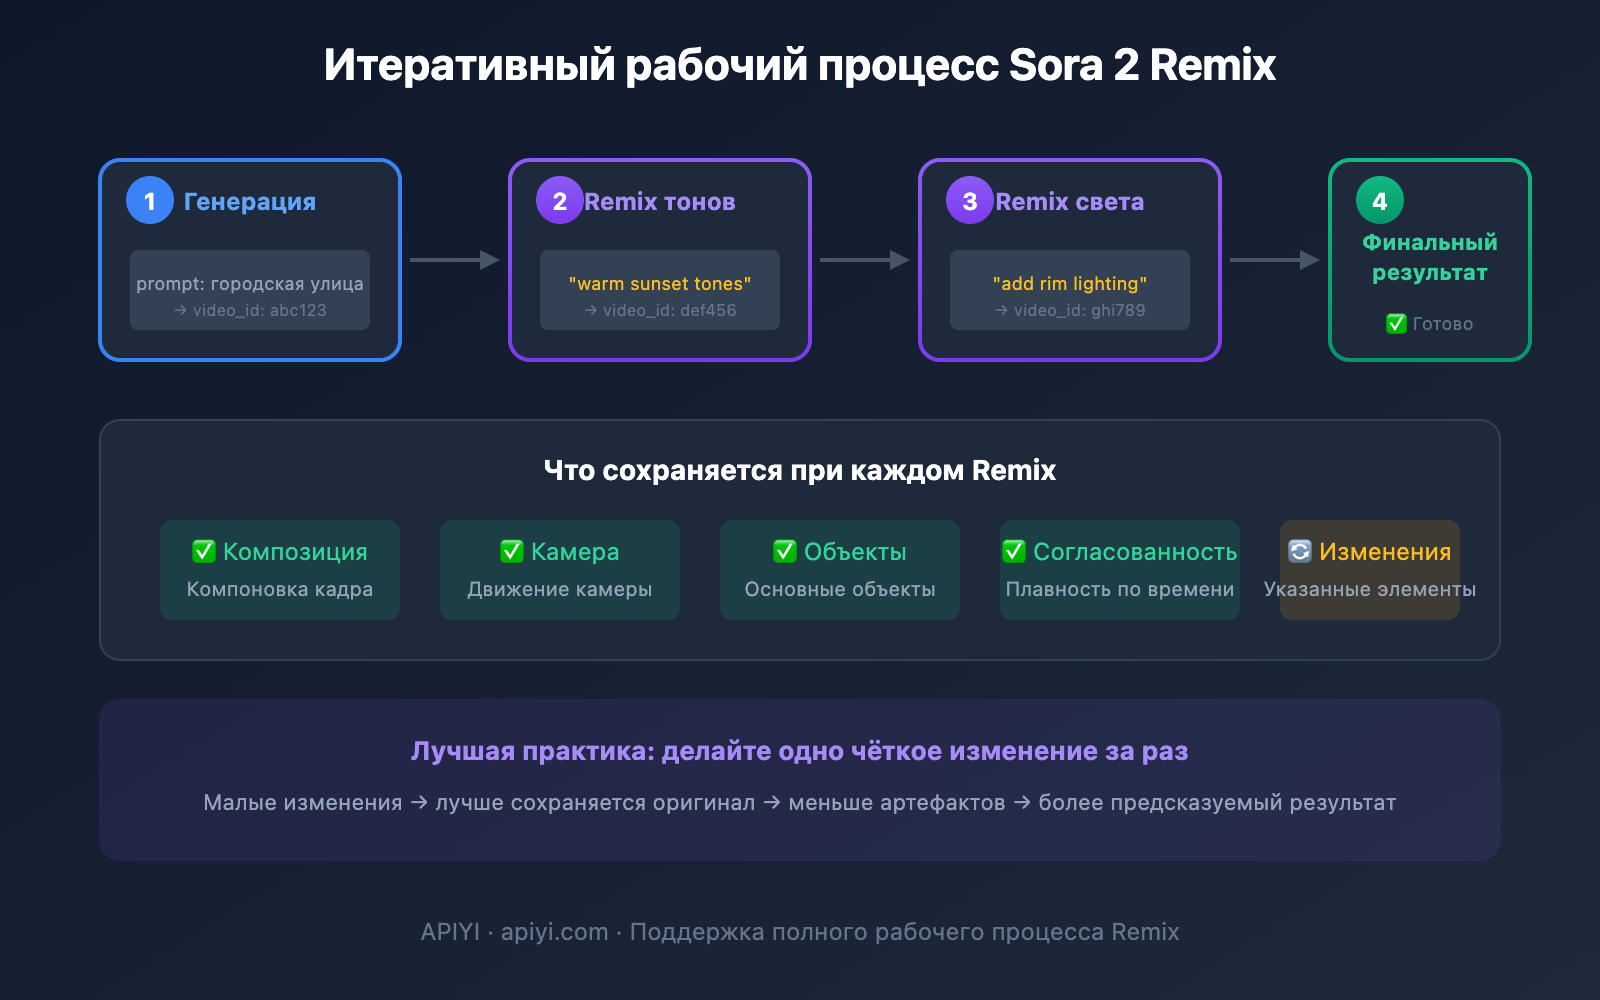1600x1000 pixels.
Task: Select the step 2 circle badge for Remix тонов
Action: [560, 200]
